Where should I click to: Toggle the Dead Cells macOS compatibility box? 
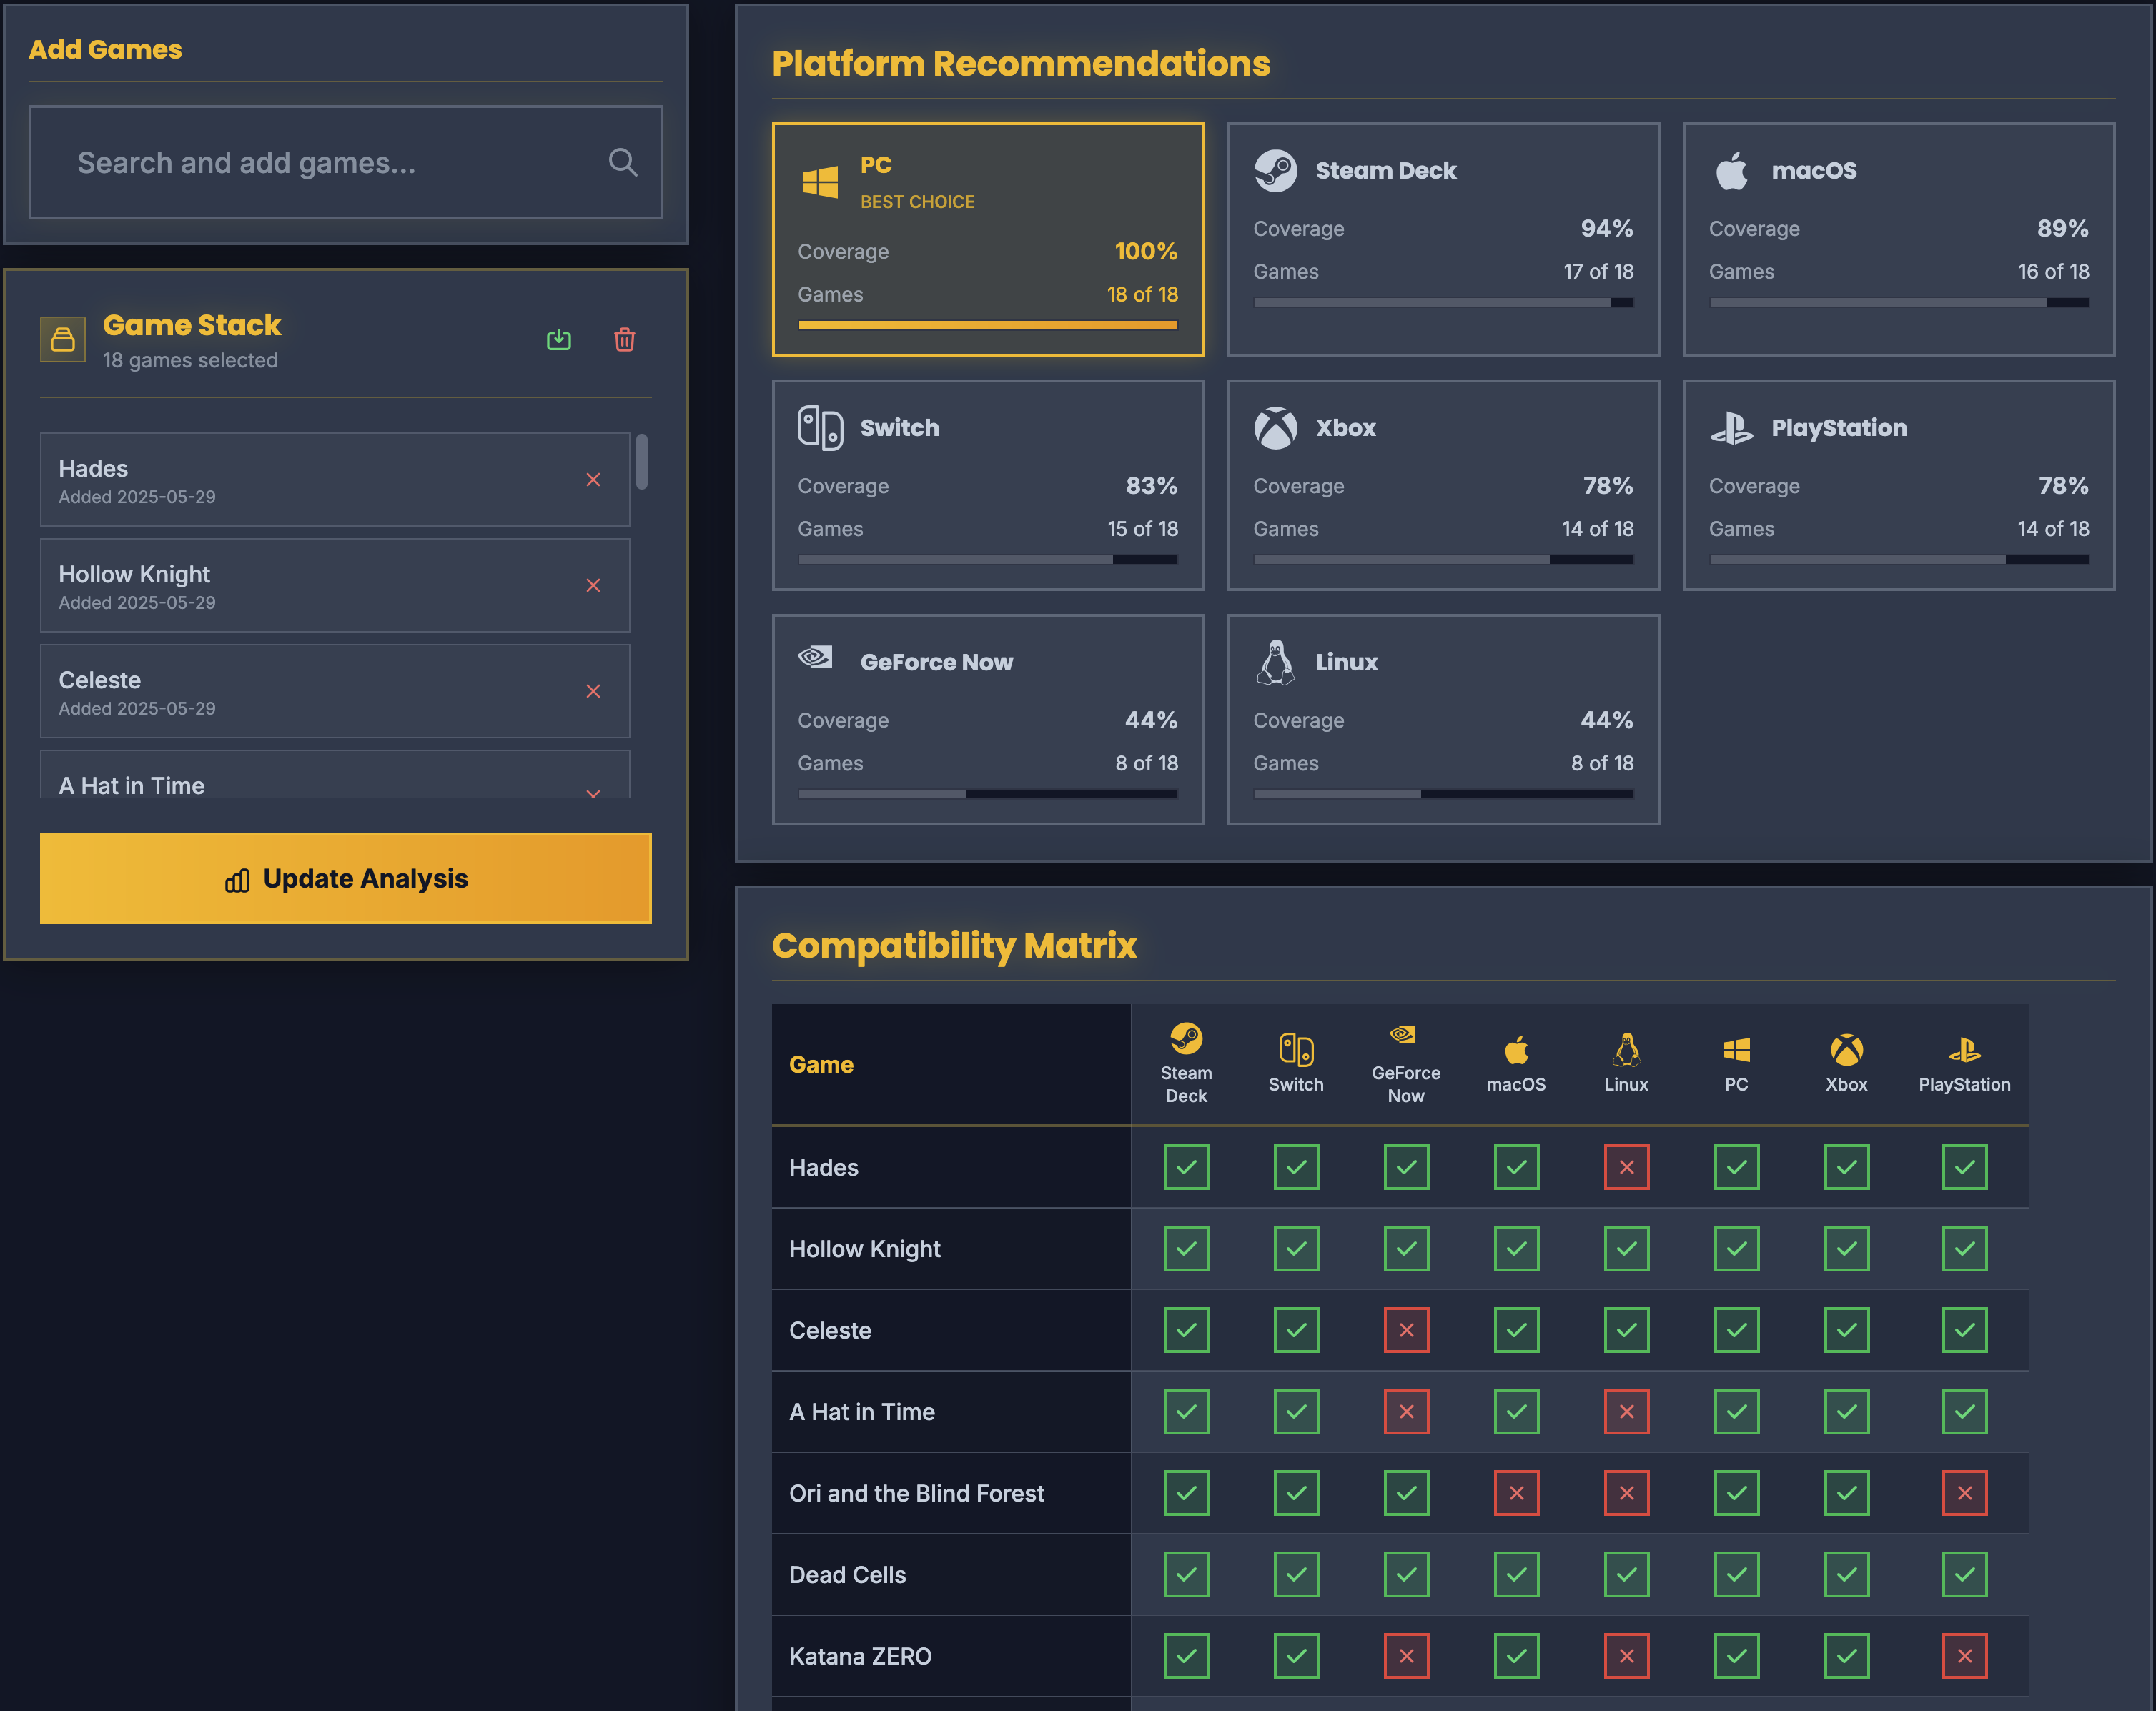[x=1516, y=1574]
